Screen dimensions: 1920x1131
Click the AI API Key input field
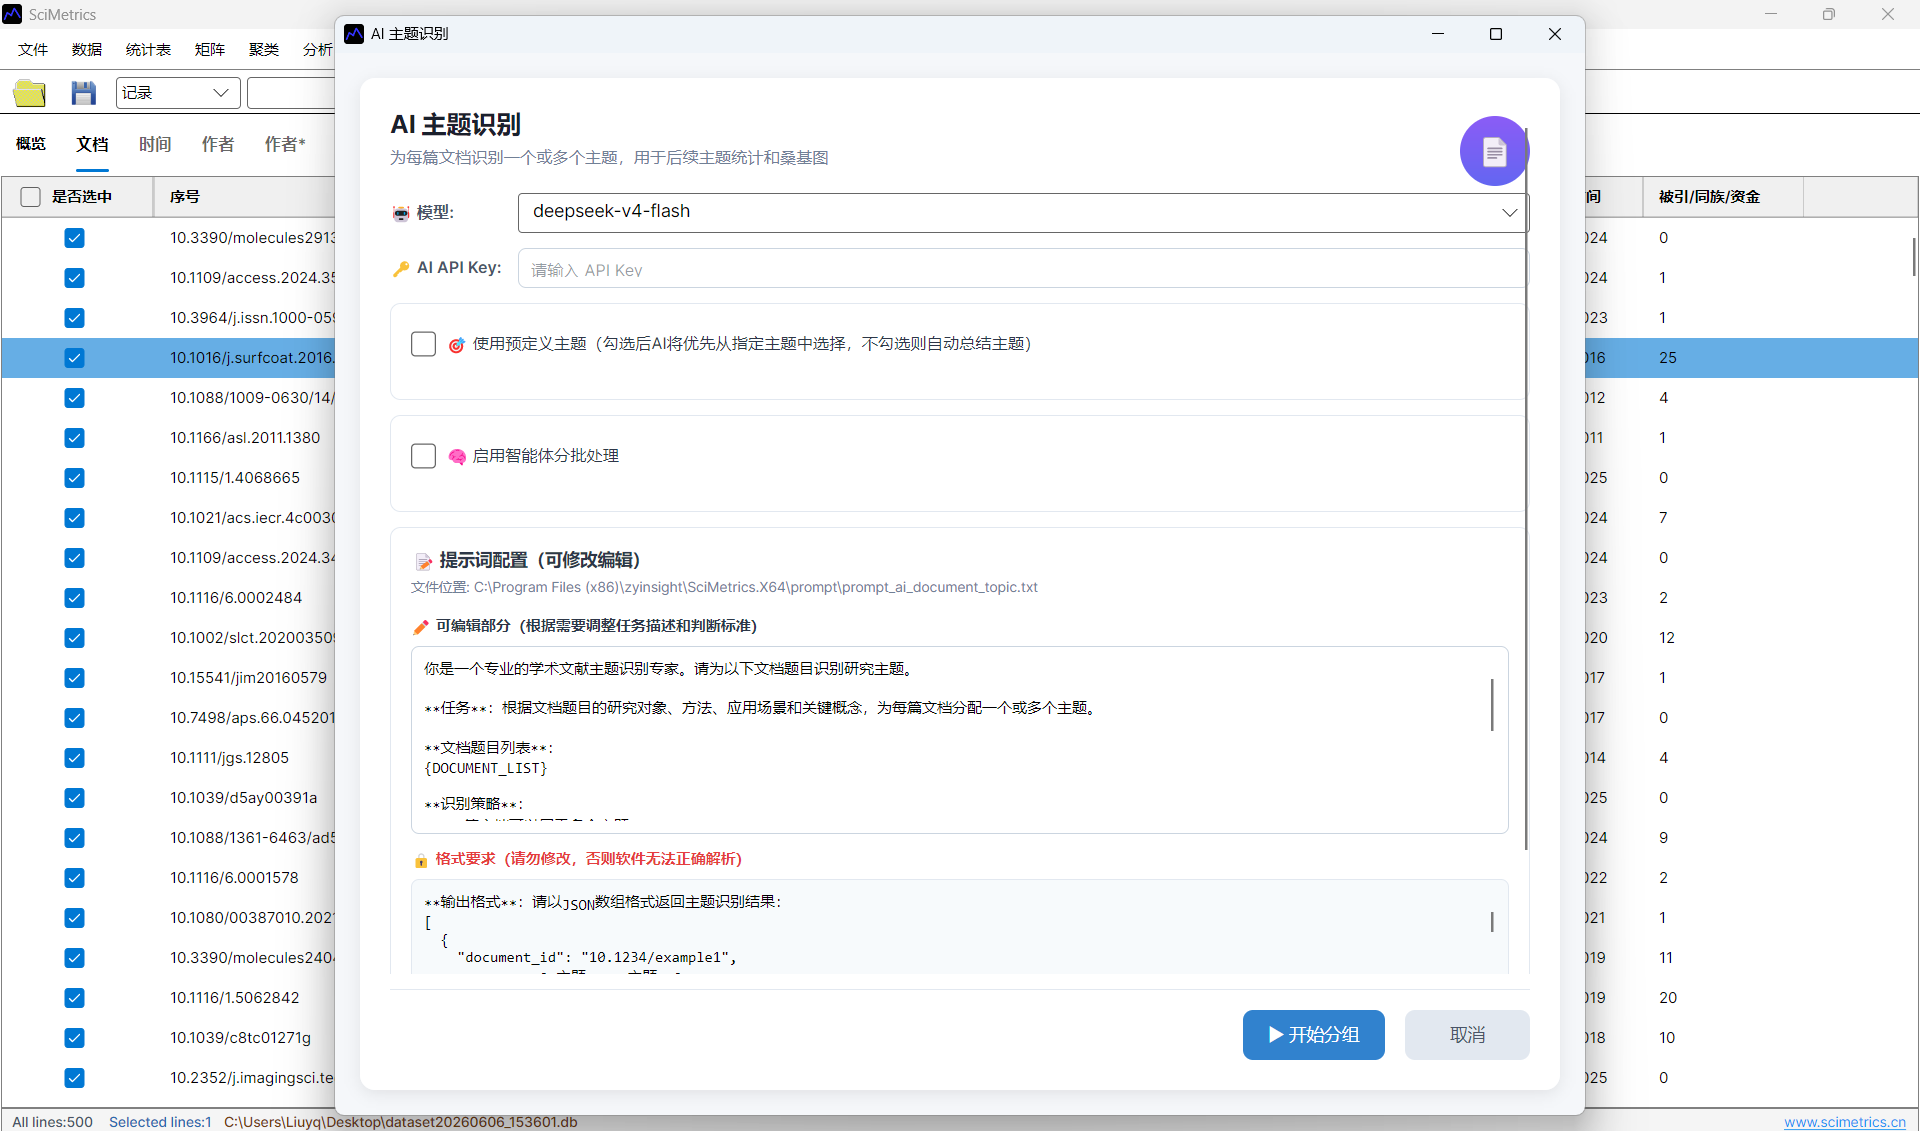pyautogui.click(x=1022, y=269)
